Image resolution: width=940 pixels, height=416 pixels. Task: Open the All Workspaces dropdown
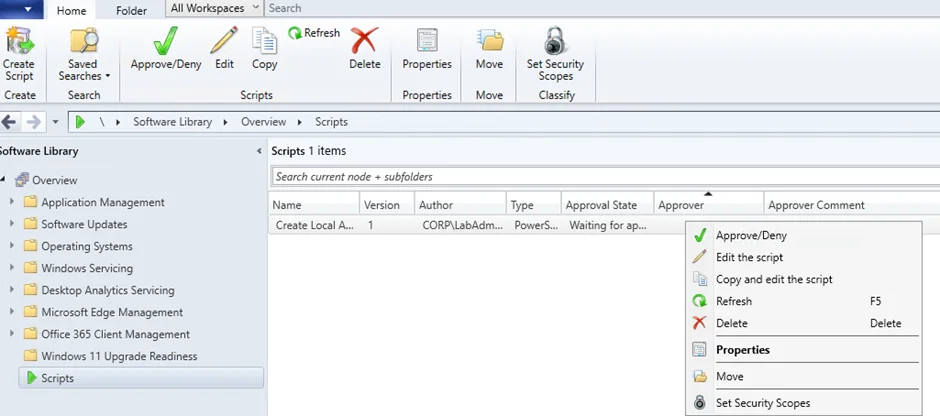point(214,8)
